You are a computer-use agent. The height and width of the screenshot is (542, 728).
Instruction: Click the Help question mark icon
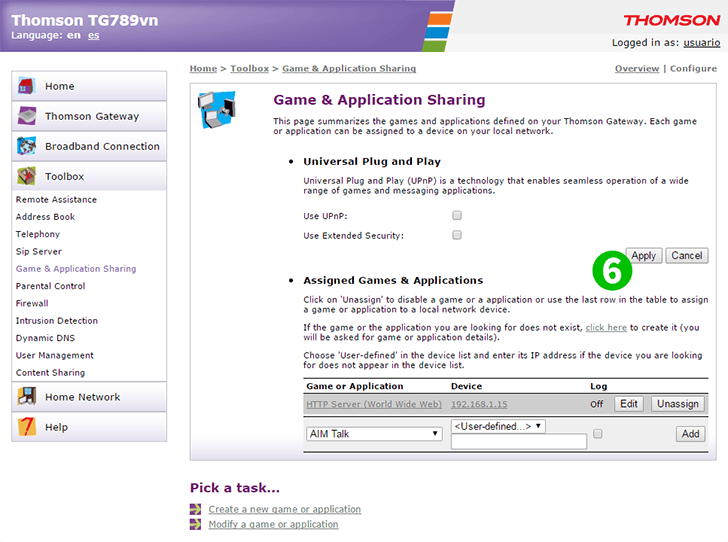coord(26,427)
